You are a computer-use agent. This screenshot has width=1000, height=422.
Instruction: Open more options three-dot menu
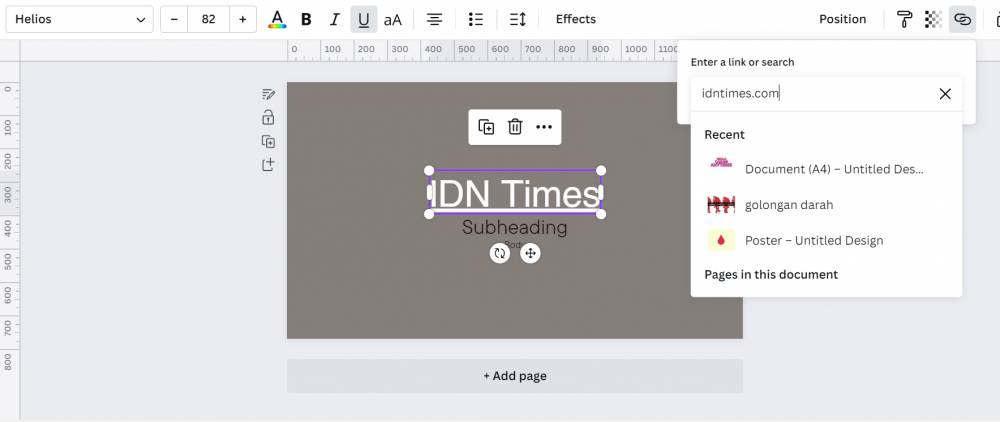click(544, 127)
